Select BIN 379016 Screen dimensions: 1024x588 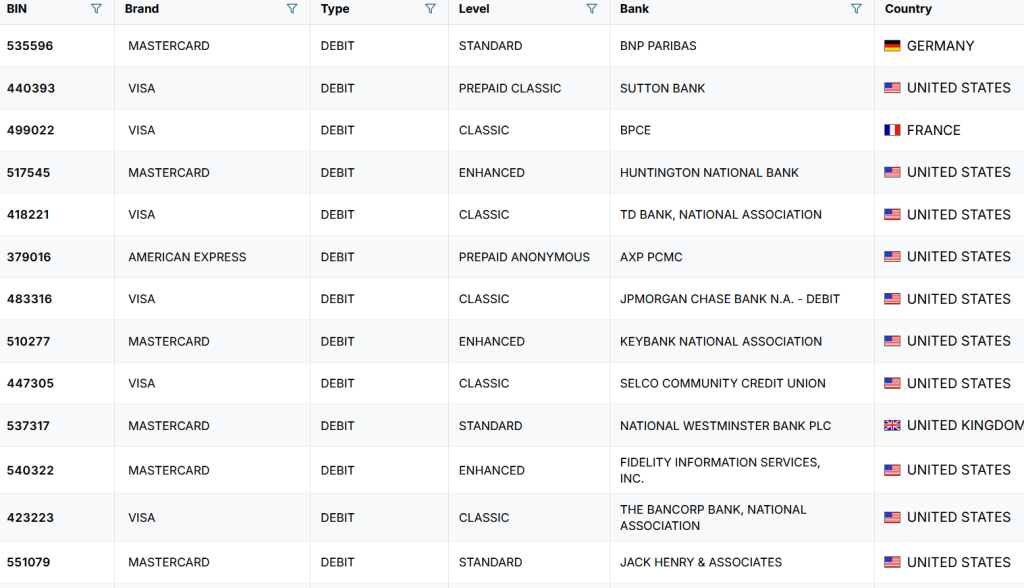[x=29, y=257]
